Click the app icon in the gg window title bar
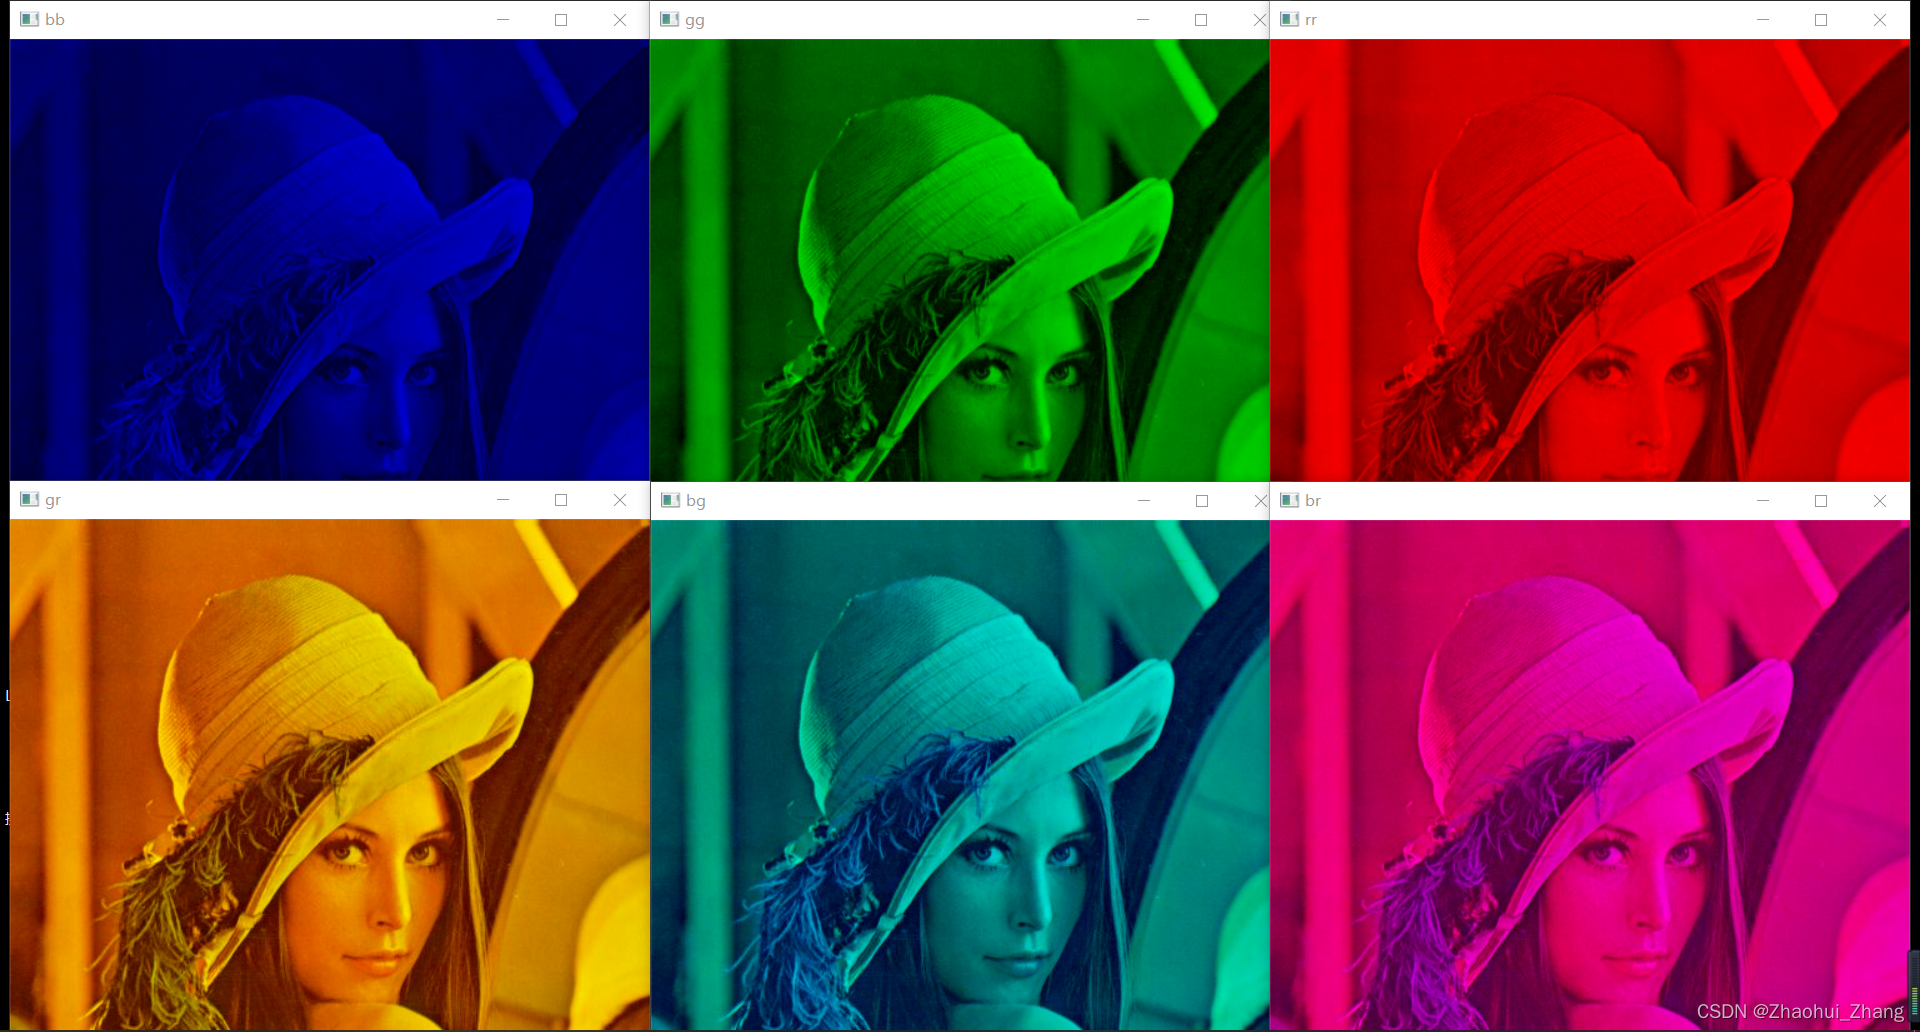The height and width of the screenshot is (1032, 1920). pos(669,19)
